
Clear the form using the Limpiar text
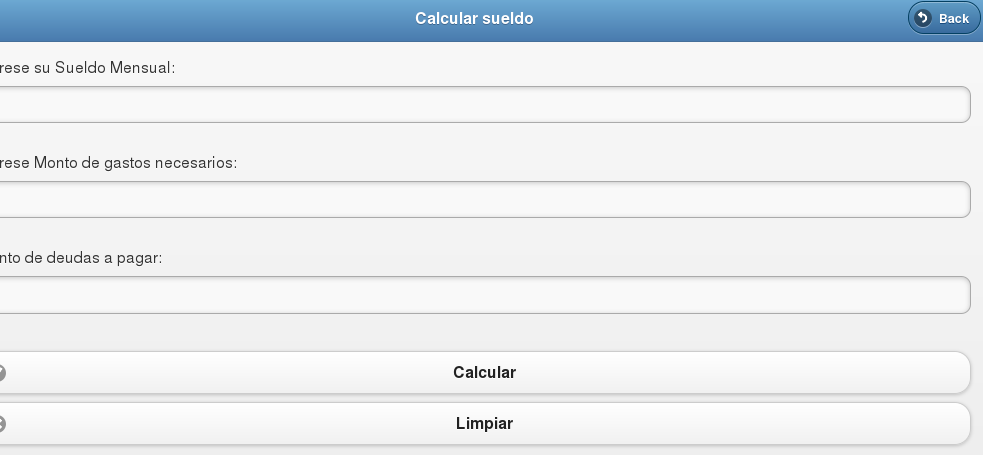(484, 424)
